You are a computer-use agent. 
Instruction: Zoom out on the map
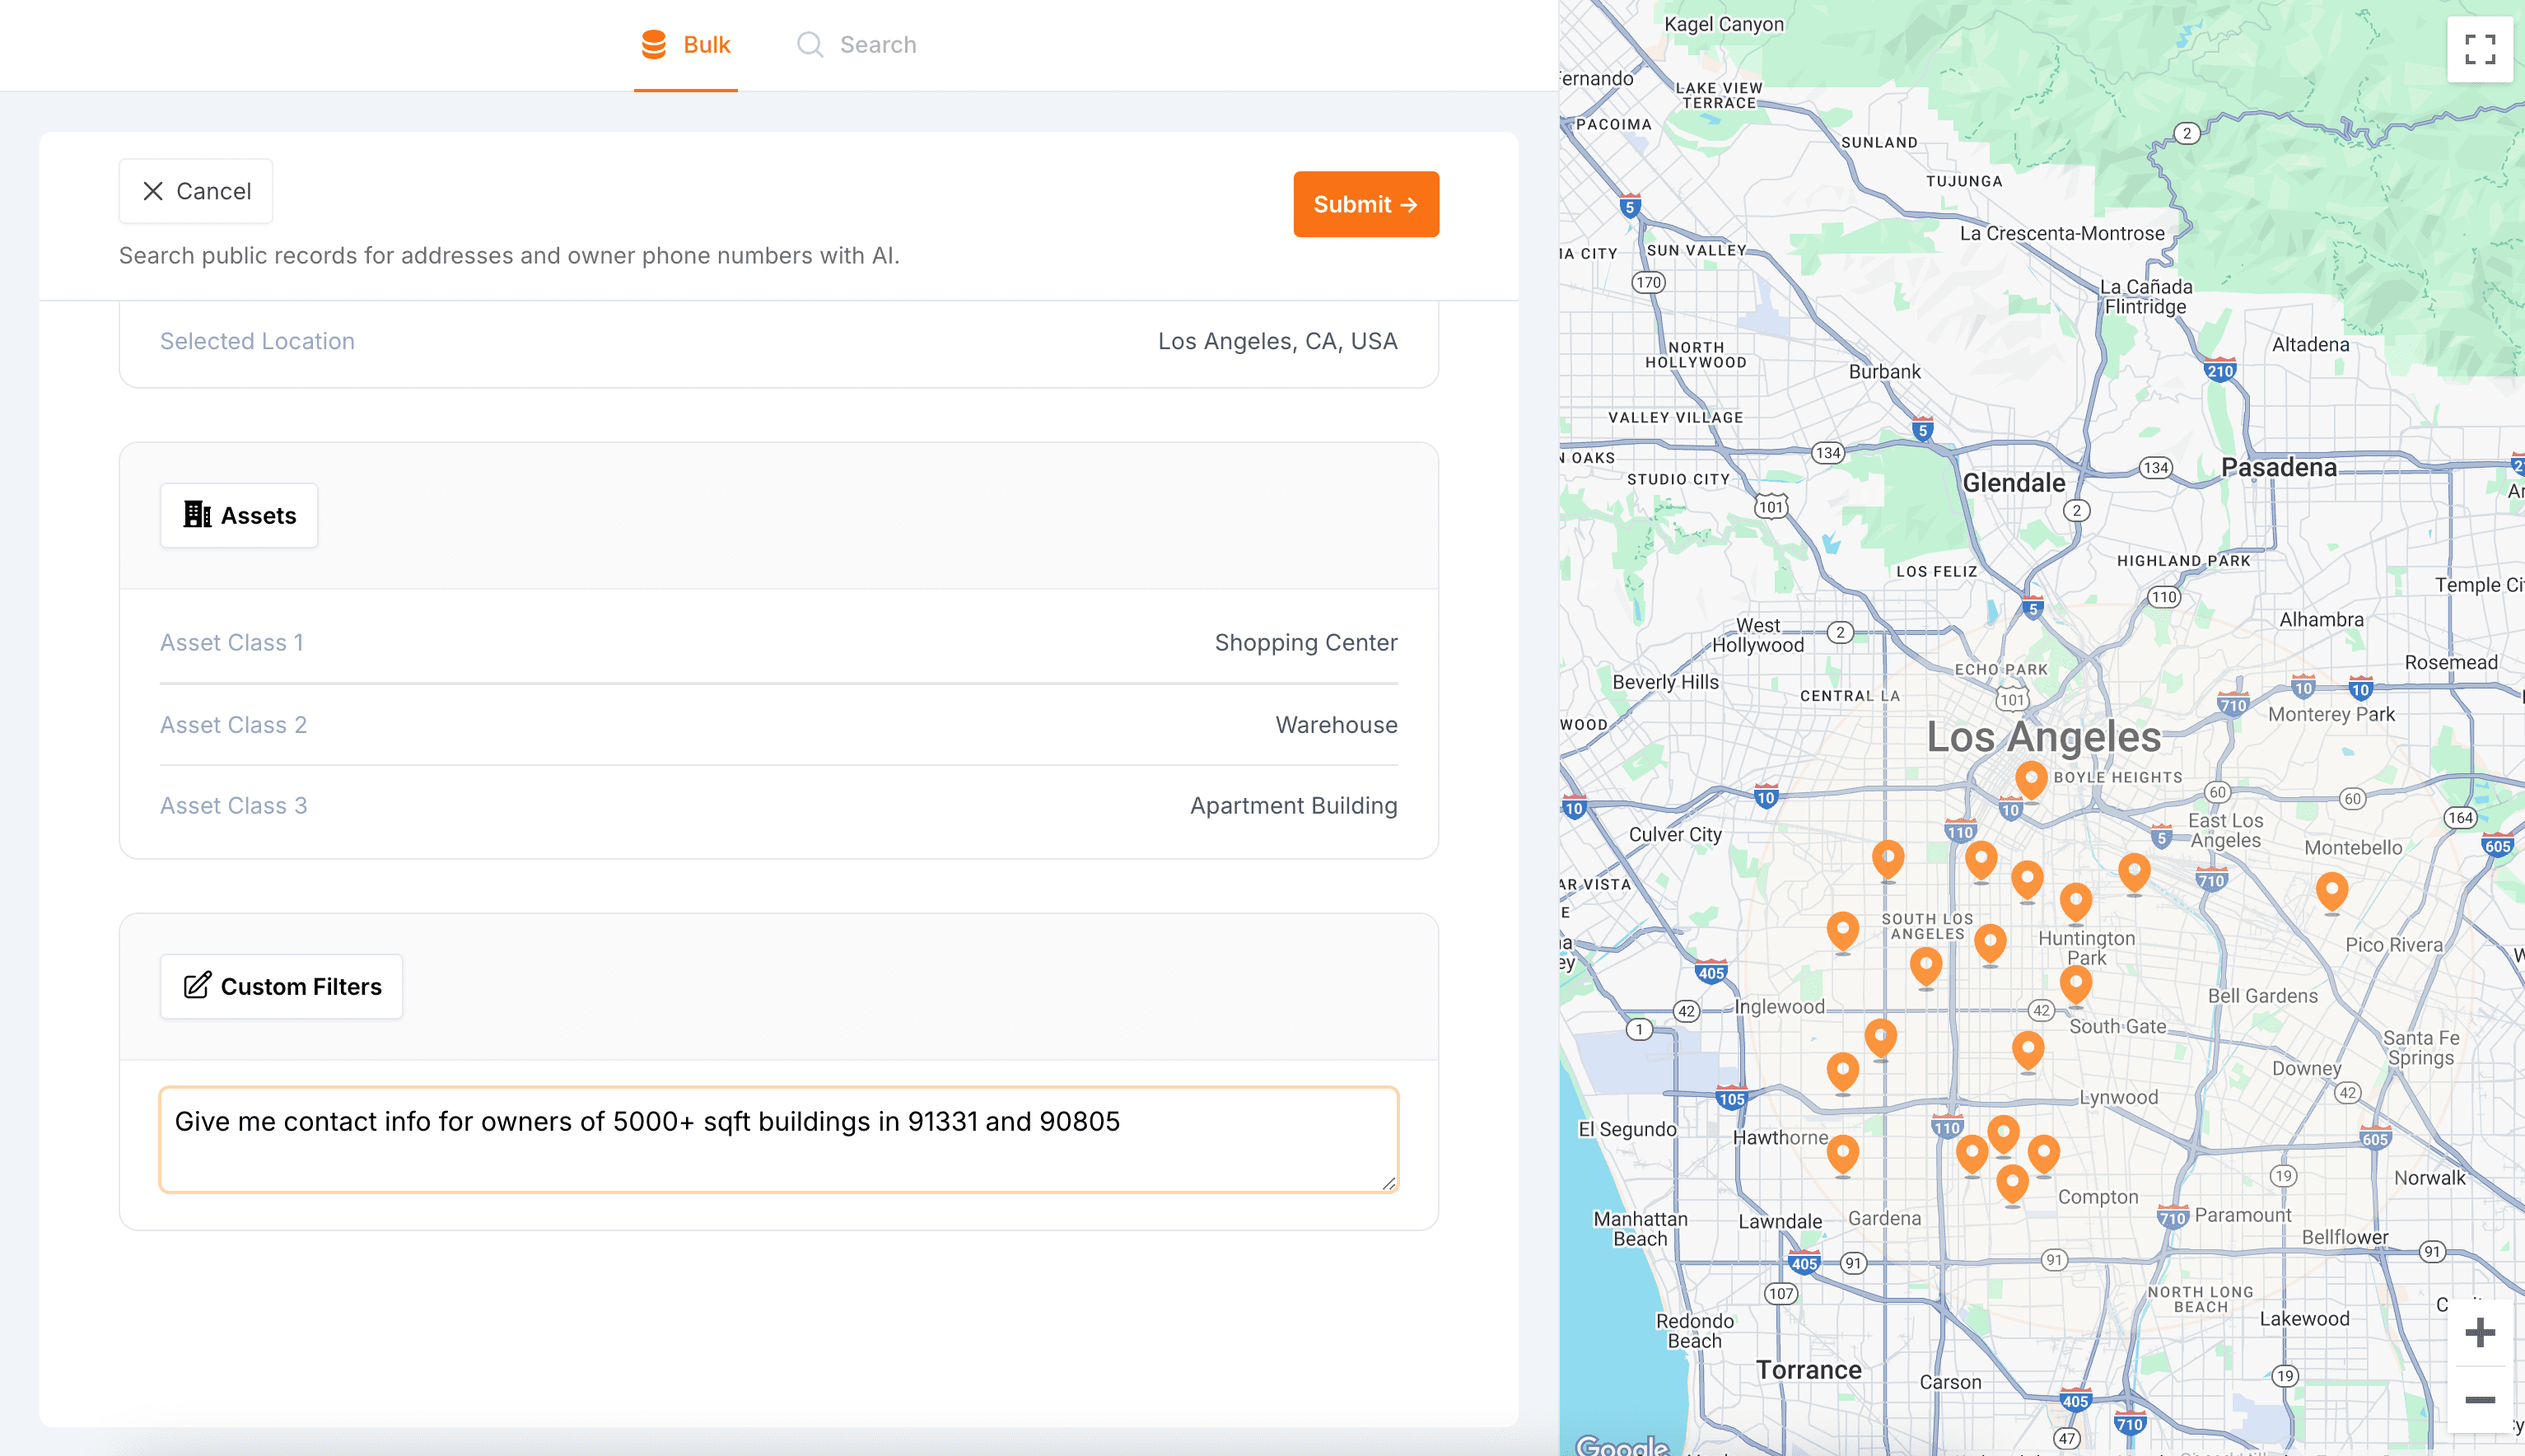[2479, 1400]
